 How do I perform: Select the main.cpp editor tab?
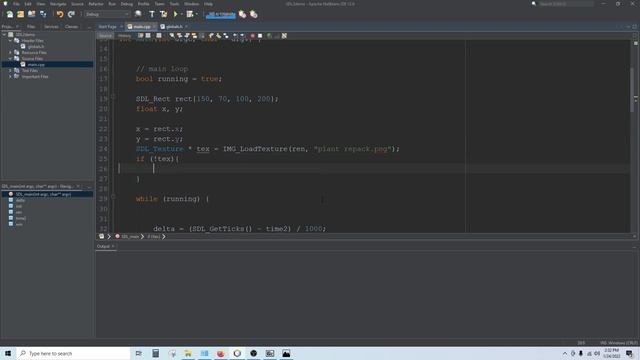(142, 27)
